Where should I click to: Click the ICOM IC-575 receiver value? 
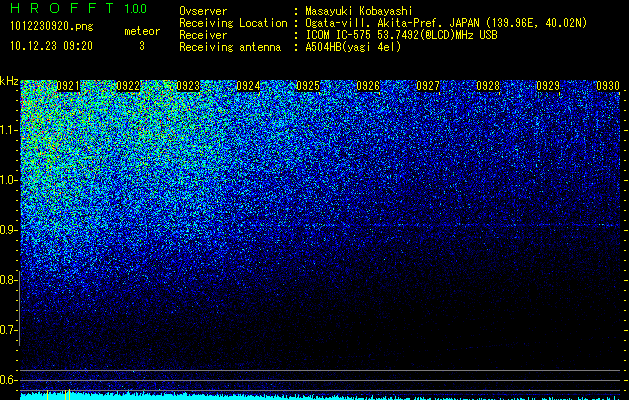tap(401, 35)
